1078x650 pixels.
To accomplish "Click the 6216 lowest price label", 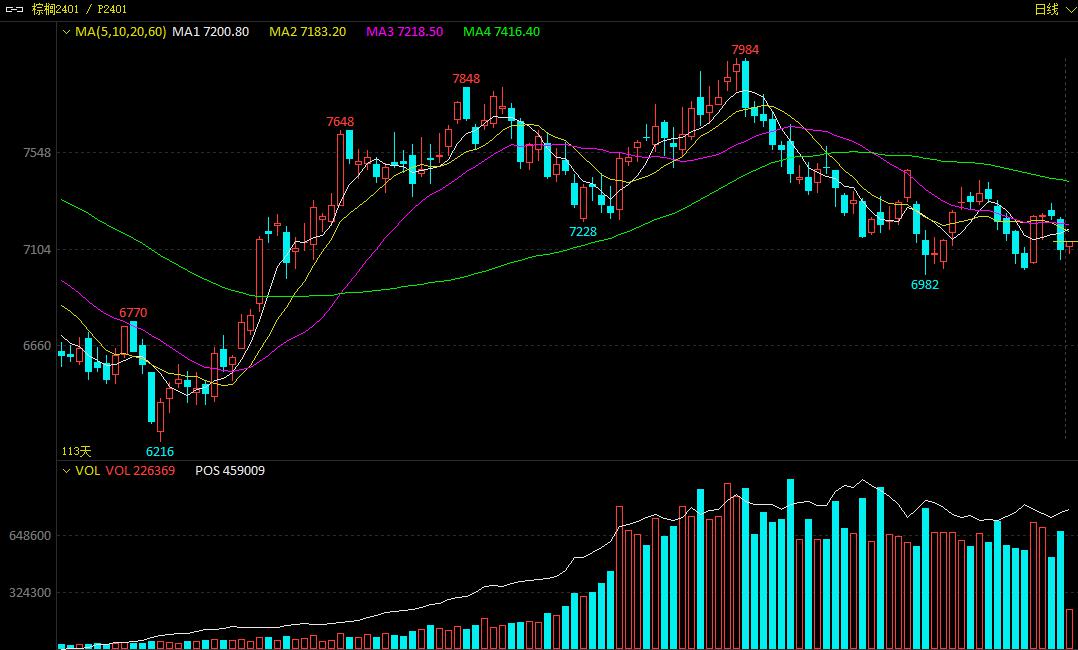I will point(160,452).
